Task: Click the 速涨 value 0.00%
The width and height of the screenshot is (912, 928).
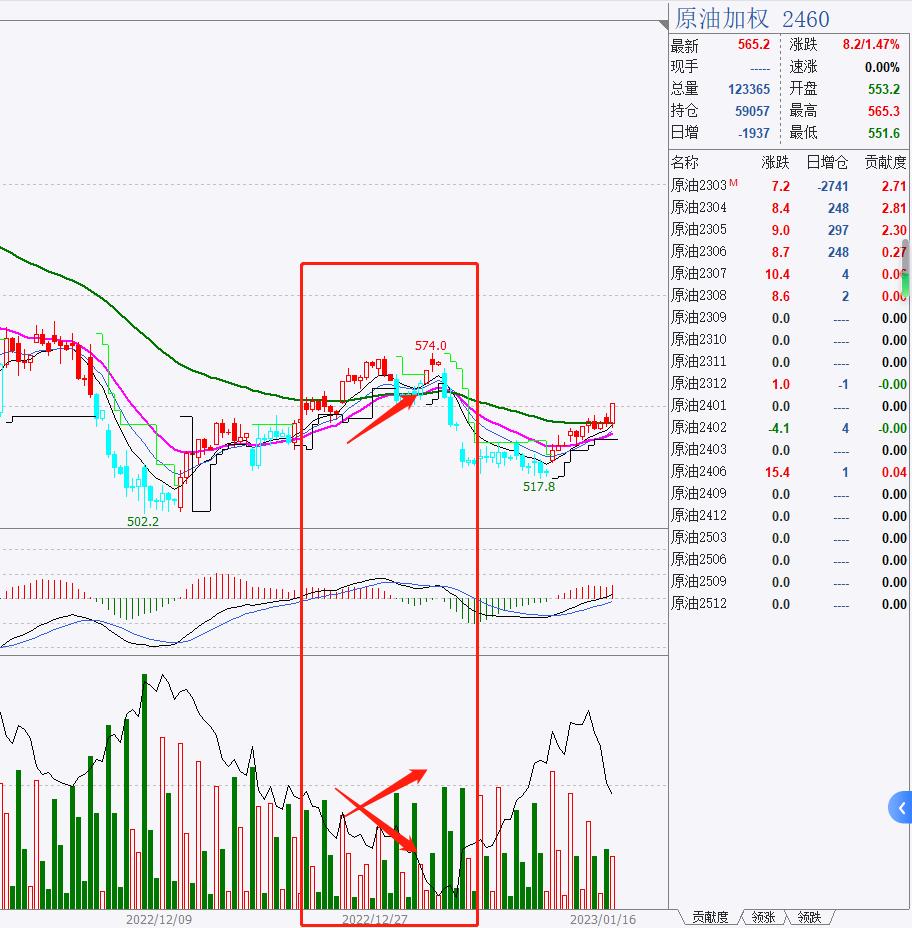Action: pyautogui.click(x=882, y=67)
